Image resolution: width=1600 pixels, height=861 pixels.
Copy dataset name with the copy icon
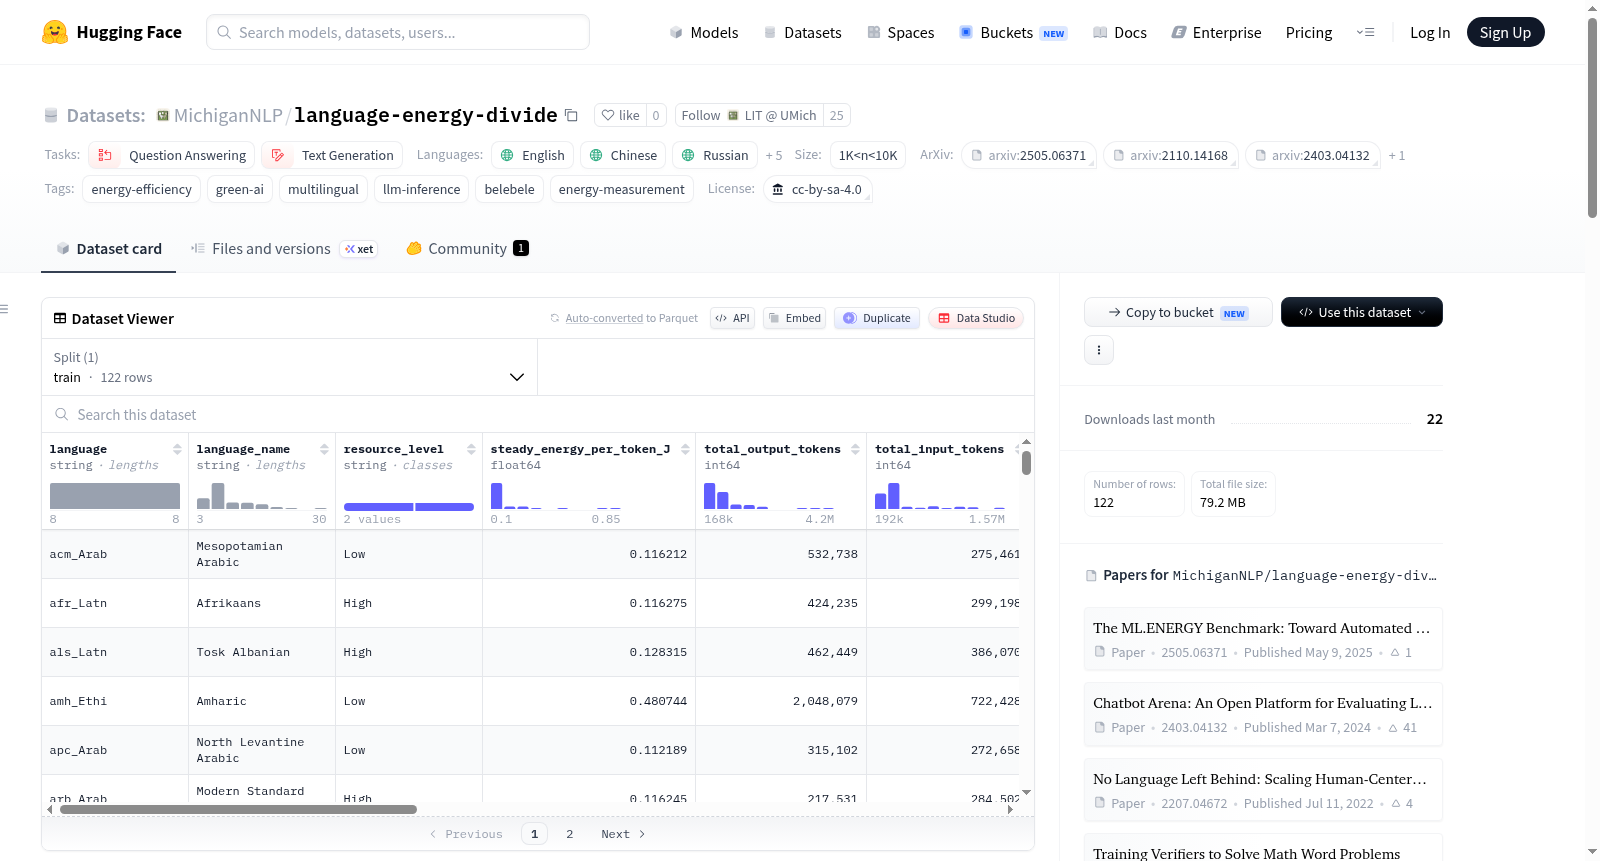coord(571,115)
